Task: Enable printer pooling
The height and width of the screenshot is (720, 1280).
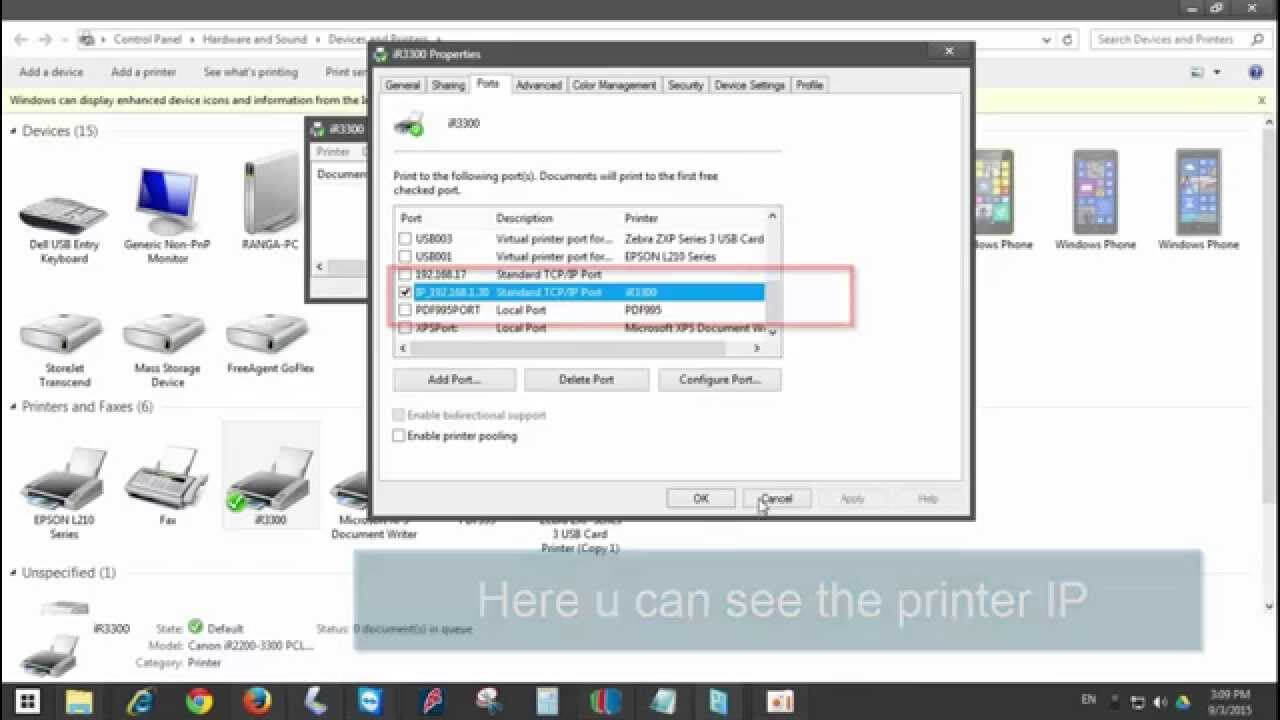Action: click(x=398, y=436)
